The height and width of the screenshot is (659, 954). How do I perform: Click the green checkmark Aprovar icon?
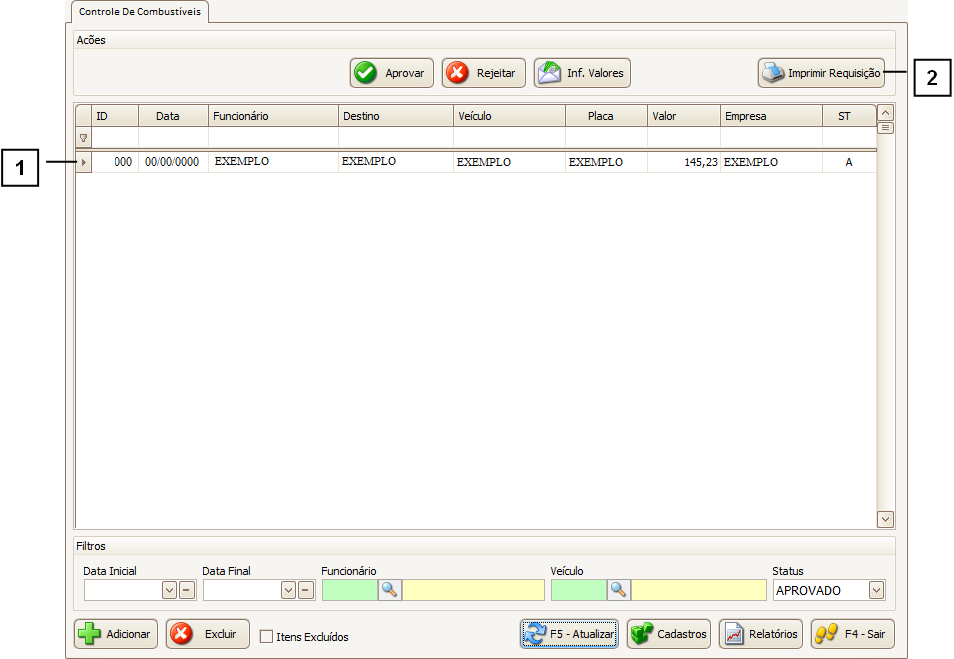366,73
